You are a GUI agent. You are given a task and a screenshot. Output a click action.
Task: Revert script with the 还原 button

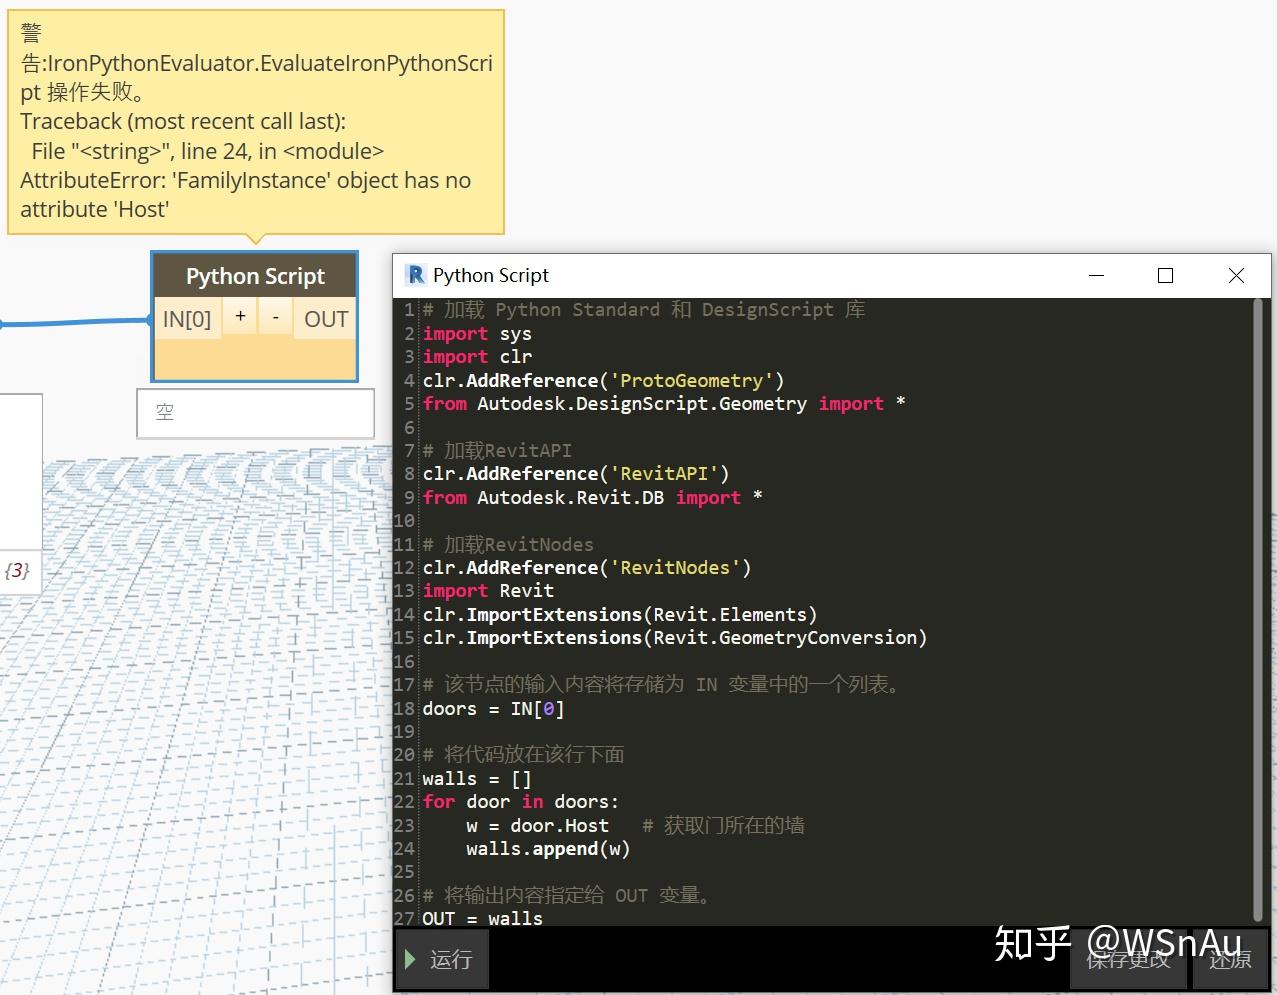(x=1230, y=959)
